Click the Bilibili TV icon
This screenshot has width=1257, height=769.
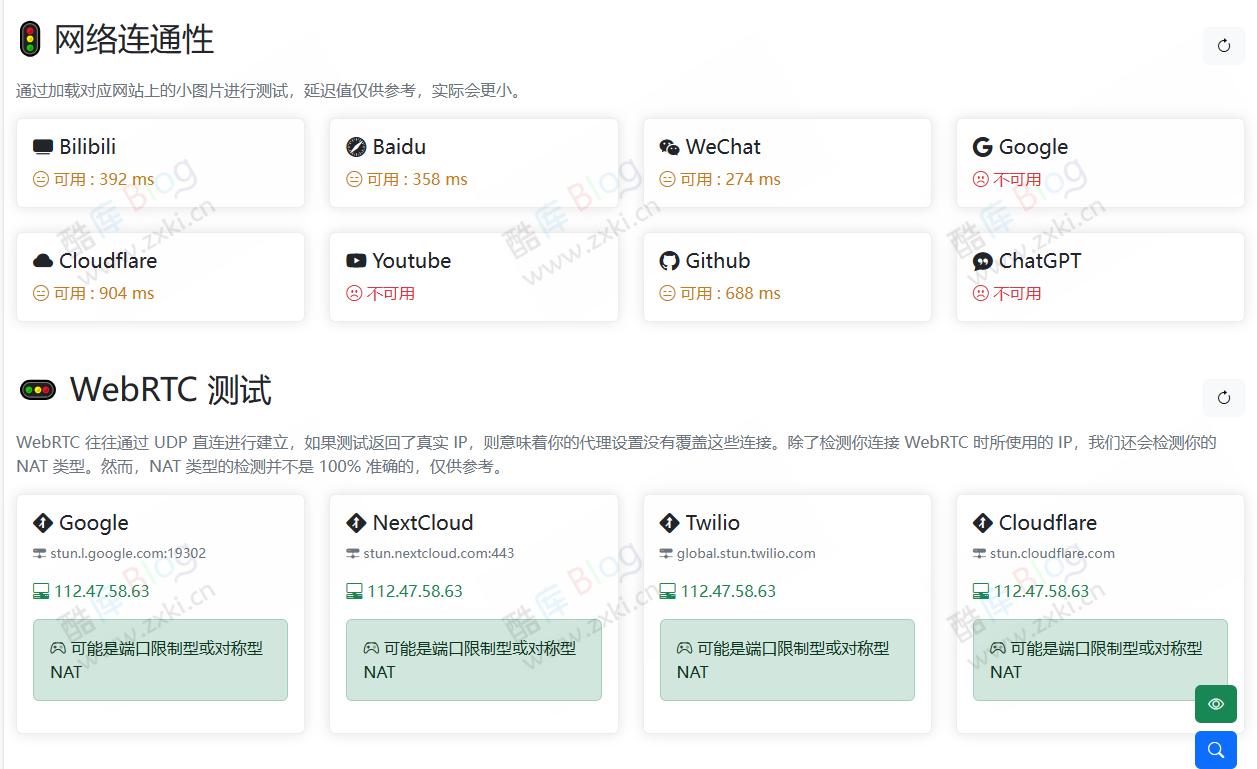pyautogui.click(x=42, y=146)
